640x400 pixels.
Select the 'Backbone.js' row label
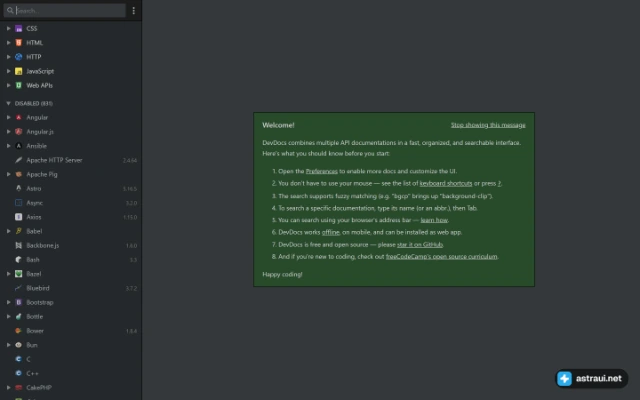pos(43,245)
